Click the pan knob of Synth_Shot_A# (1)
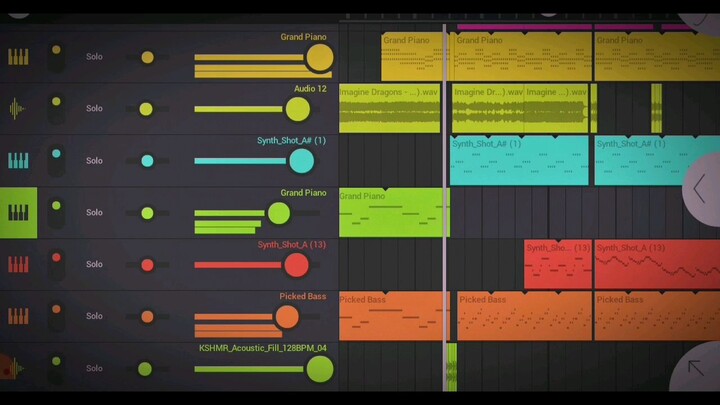 pyautogui.click(x=147, y=161)
